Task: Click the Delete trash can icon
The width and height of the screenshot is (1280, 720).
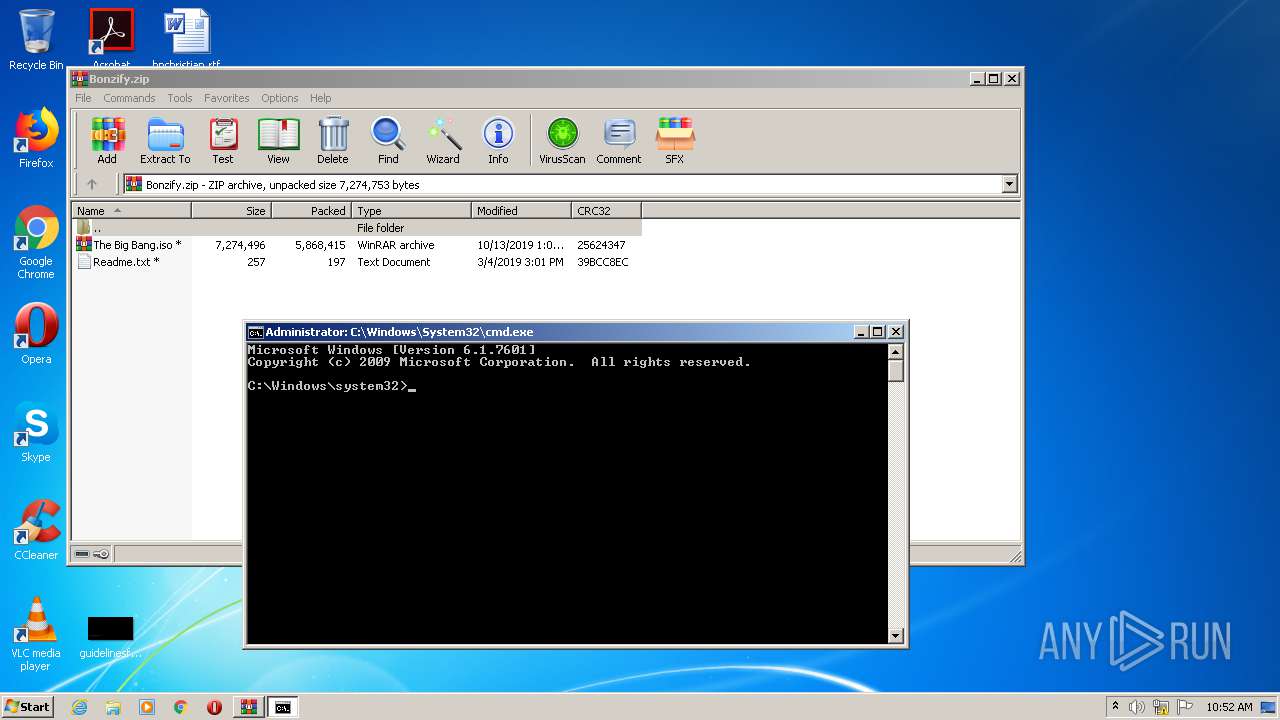Action: pyautogui.click(x=333, y=140)
